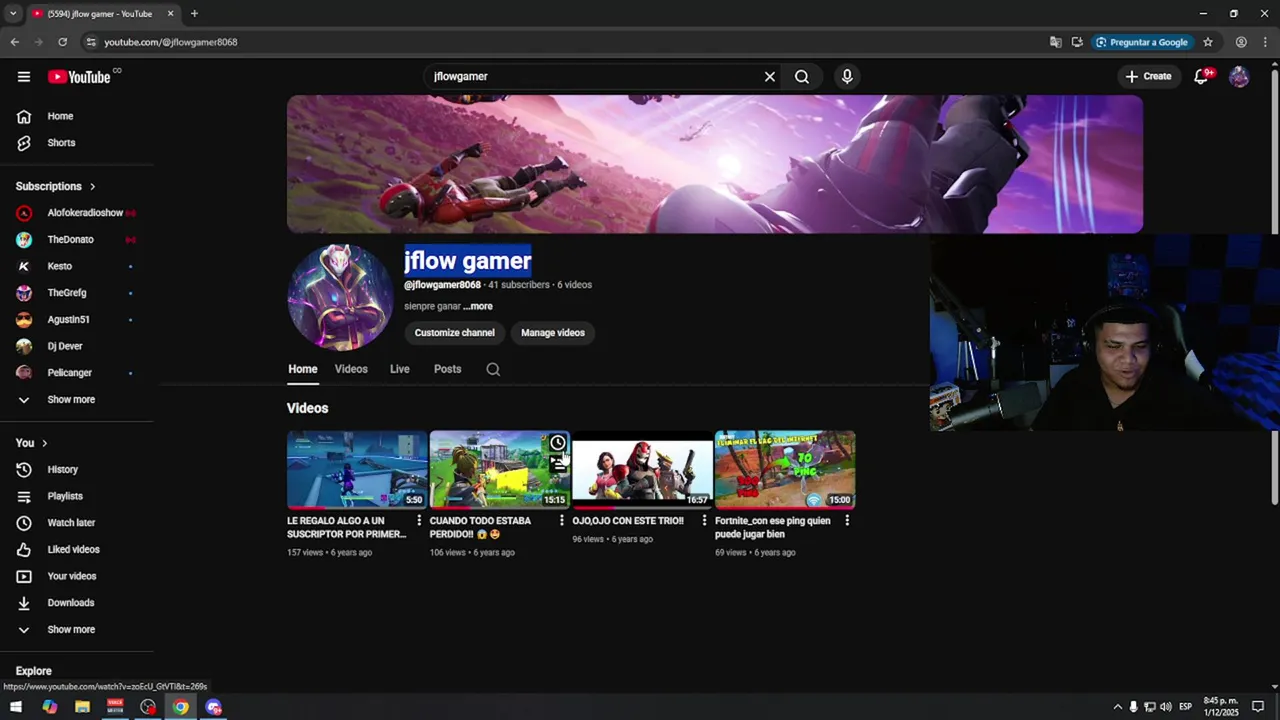This screenshot has height=720, width=1280.
Task: Select the channel Home tab
Action: (x=303, y=369)
